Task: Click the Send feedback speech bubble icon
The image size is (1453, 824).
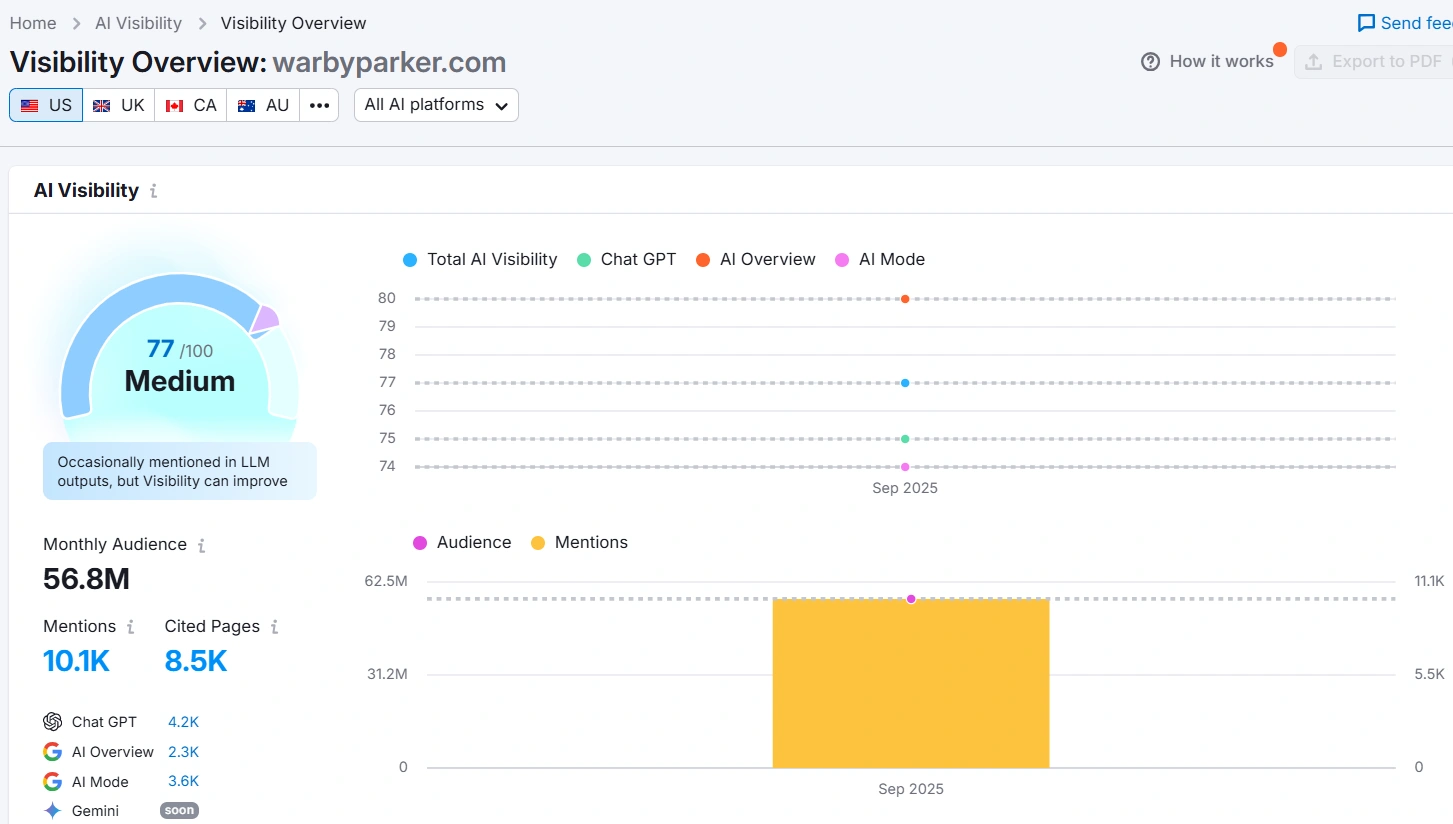Action: click(x=1366, y=23)
